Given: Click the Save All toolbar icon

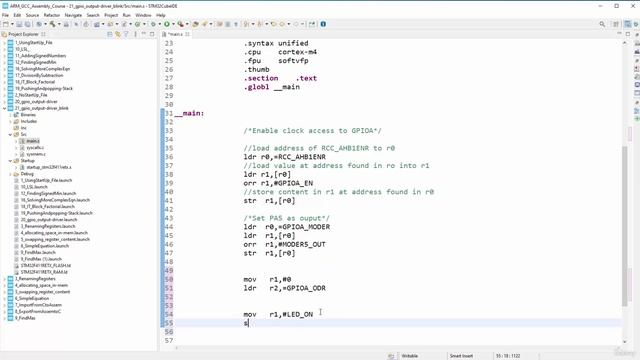Looking at the screenshot, I should coord(27,24).
